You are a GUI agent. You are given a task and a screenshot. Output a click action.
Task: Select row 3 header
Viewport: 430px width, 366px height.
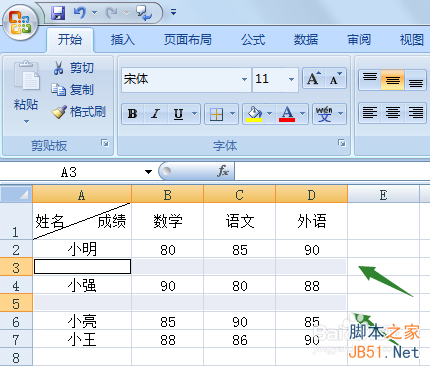point(16,267)
